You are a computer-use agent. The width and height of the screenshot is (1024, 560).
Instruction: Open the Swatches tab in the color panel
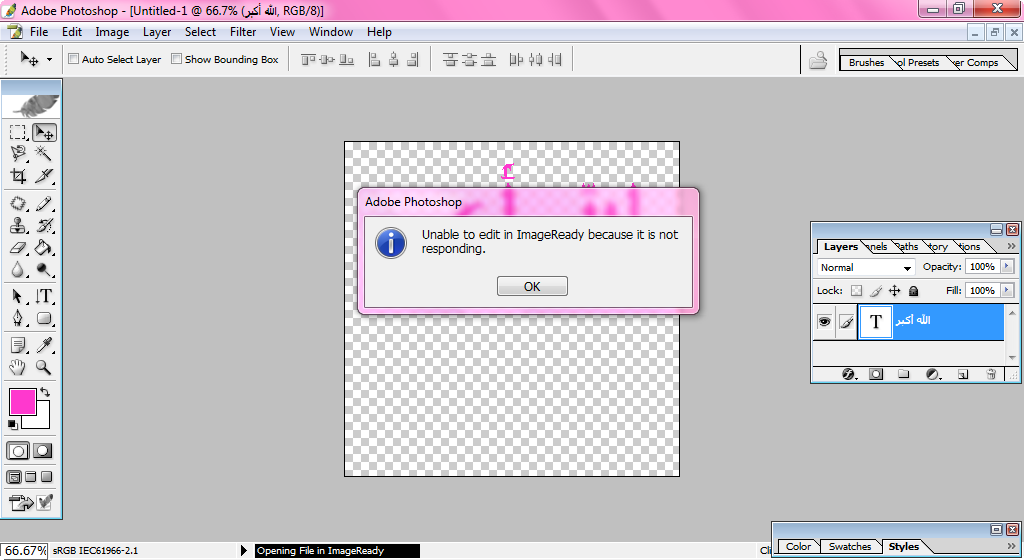[x=850, y=547]
